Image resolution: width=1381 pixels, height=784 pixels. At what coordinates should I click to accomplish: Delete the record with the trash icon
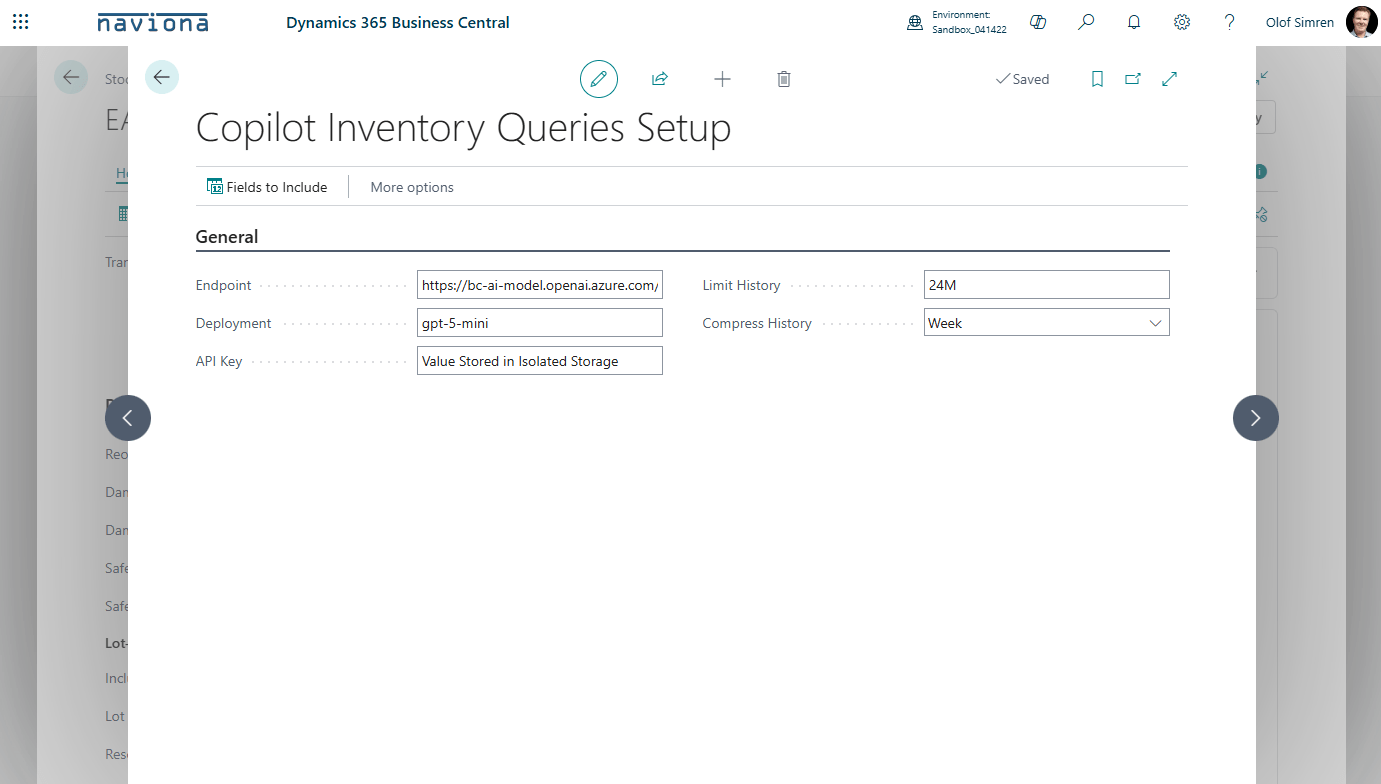(784, 79)
